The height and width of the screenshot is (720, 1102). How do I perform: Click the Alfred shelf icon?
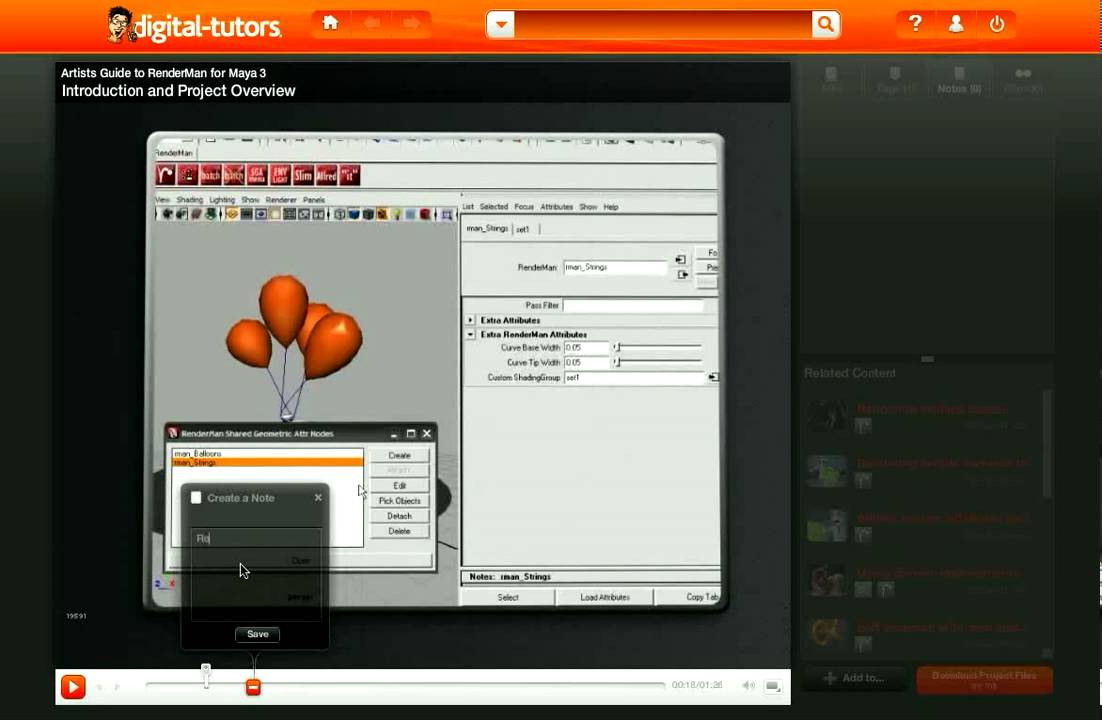point(327,175)
